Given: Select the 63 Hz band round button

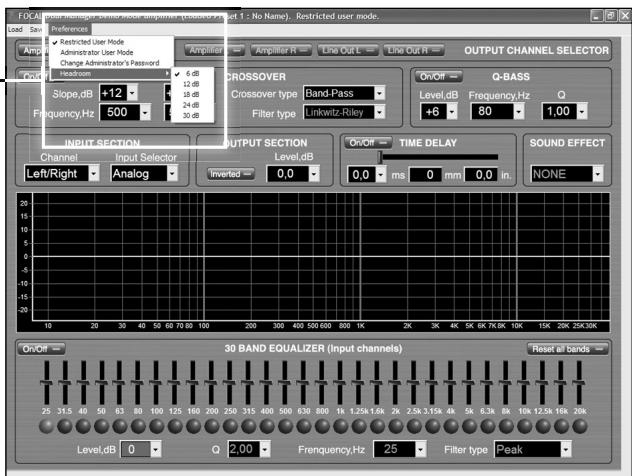Looking at the screenshot, I should (x=120, y=426).
